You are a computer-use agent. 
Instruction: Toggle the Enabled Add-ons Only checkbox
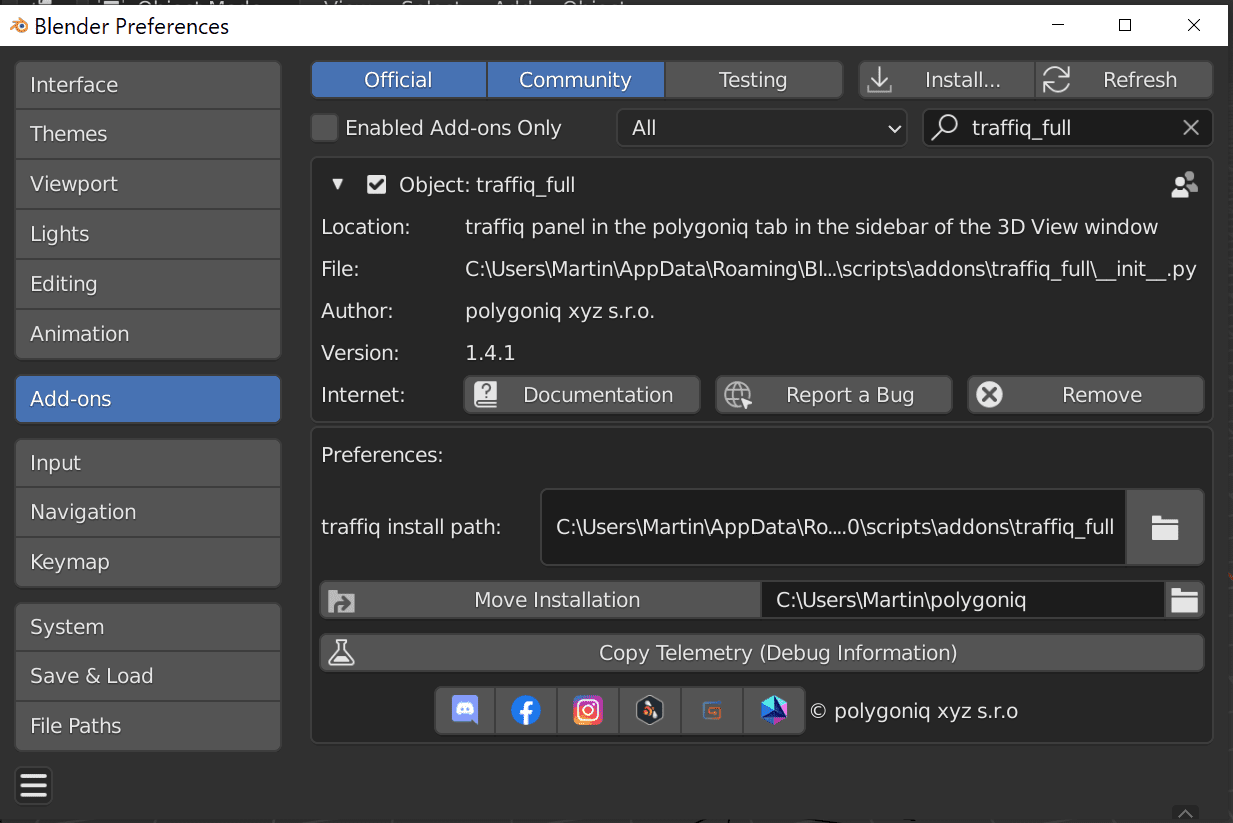[324, 128]
